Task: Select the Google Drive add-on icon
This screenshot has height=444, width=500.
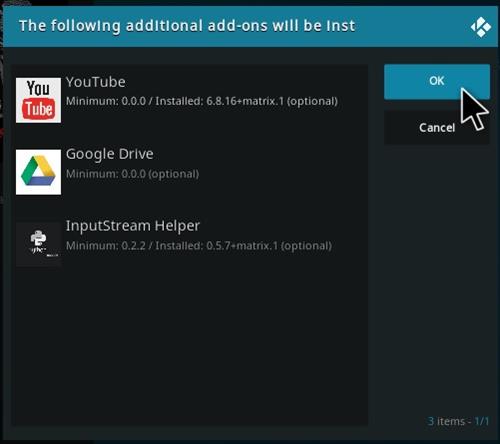Action: tap(38, 172)
